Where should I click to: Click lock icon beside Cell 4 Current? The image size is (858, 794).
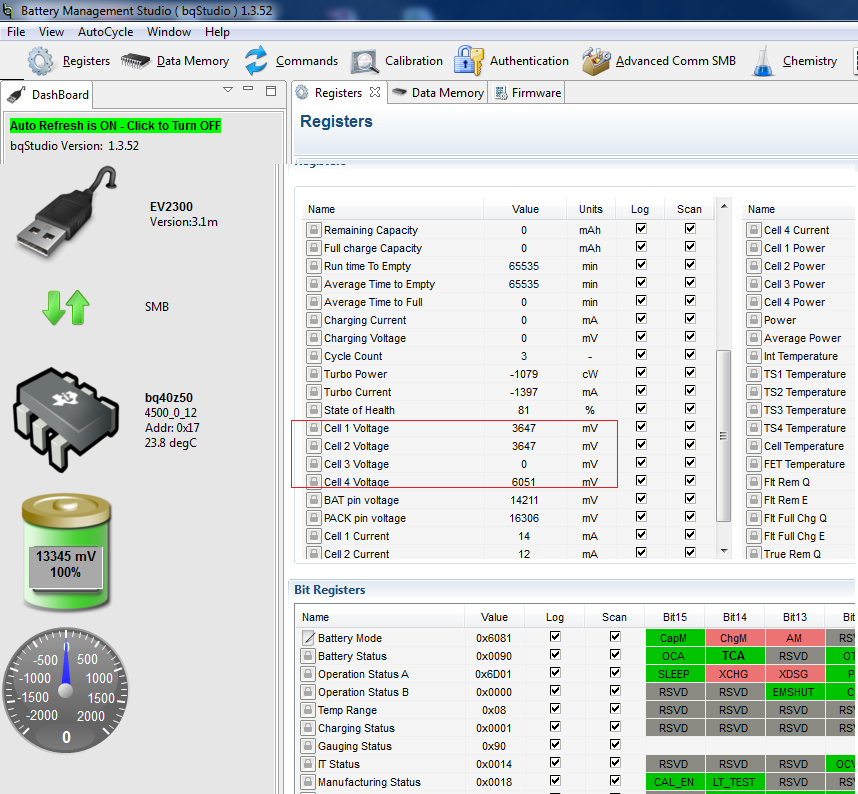[x=753, y=230]
